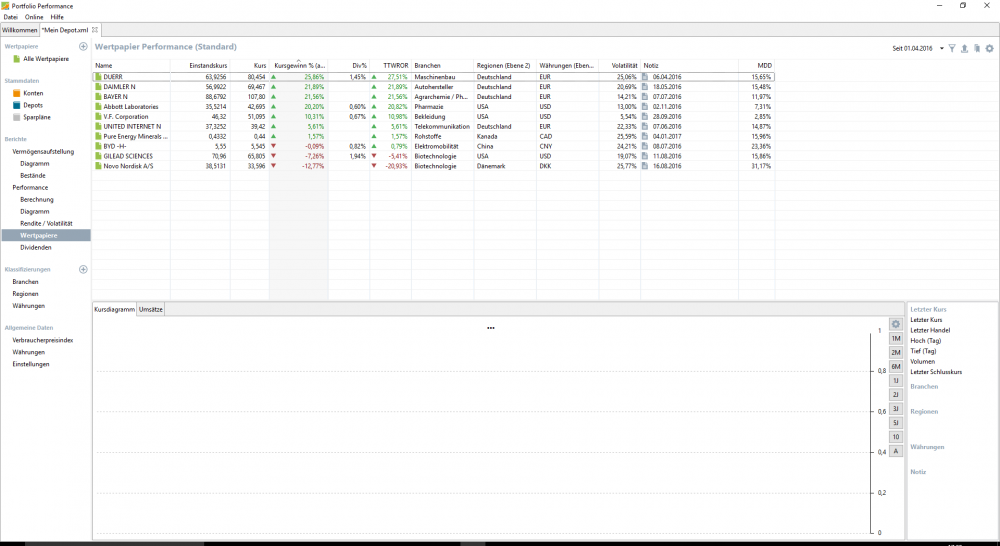Set chart range to A (all)
Image resolution: width=1000 pixels, height=546 pixels.
895,451
